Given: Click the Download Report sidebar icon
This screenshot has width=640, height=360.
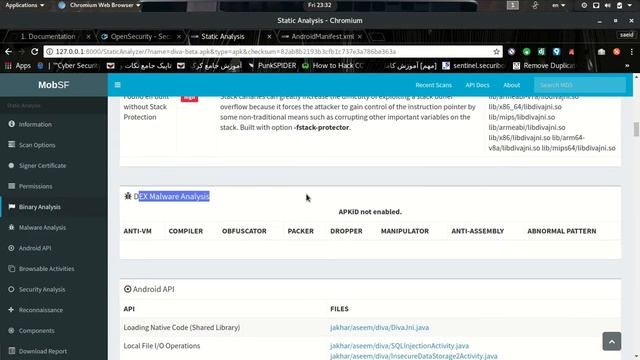Looking at the screenshot, I should point(11,351).
